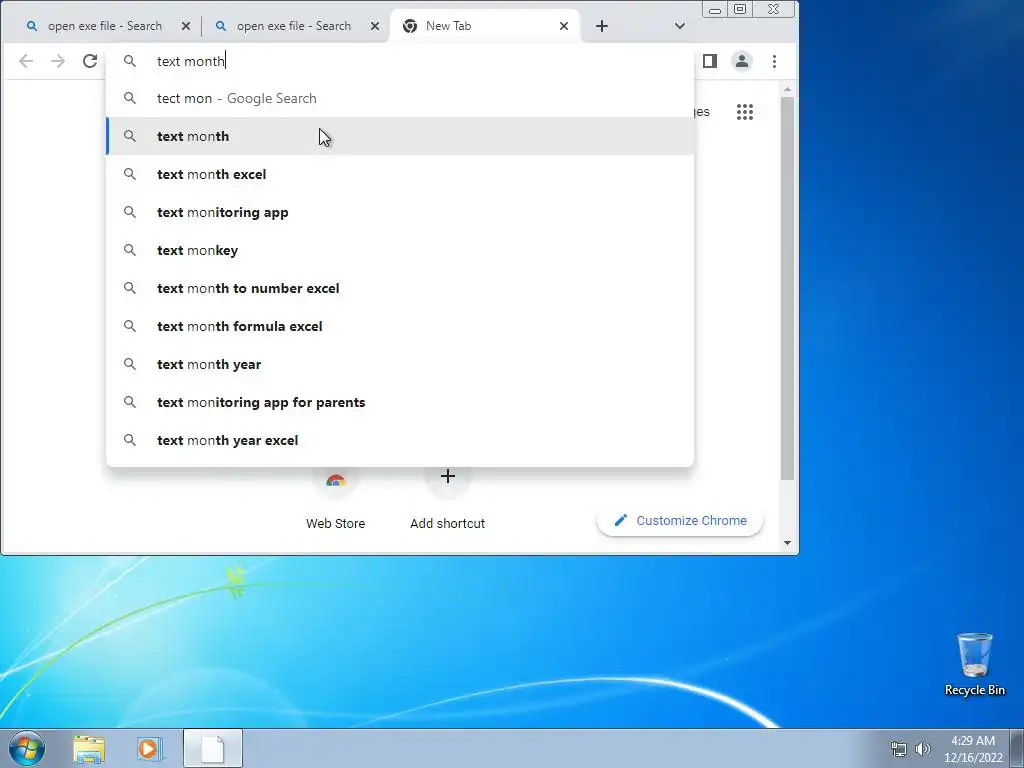Select the text monkey suggestion
The width and height of the screenshot is (1024, 768).
pyautogui.click(x=400, y=250)
